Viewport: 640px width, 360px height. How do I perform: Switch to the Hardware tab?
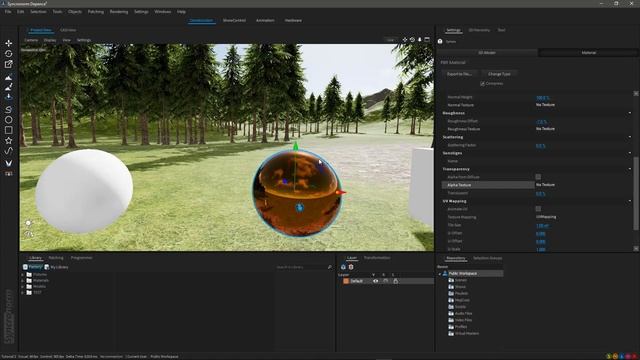point(293,20)
